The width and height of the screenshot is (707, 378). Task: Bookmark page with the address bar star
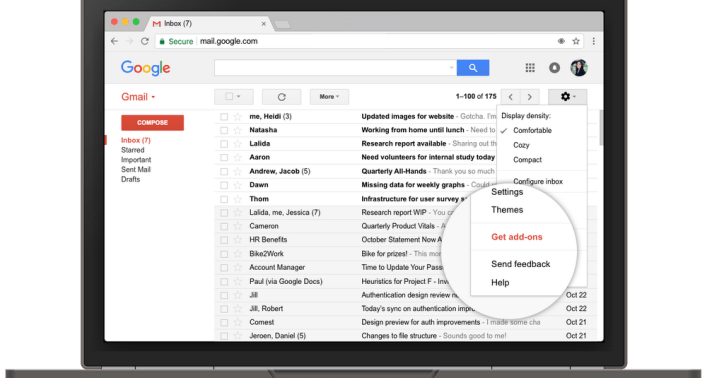click(576, 41)
